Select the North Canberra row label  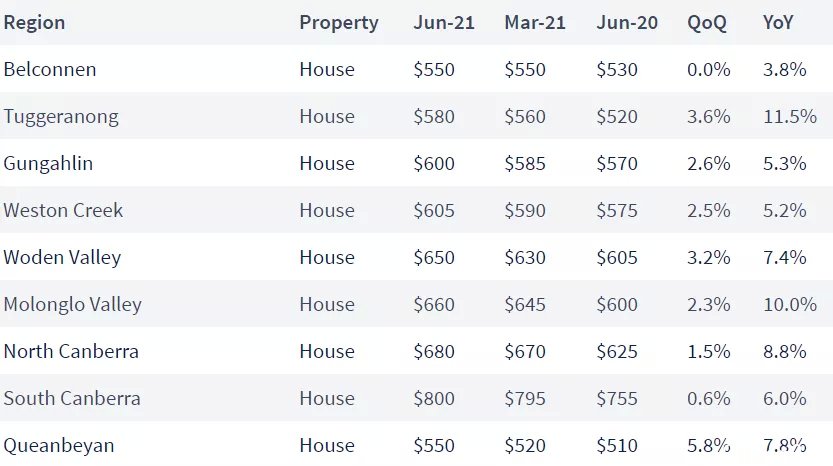click(x=71, y=351)
